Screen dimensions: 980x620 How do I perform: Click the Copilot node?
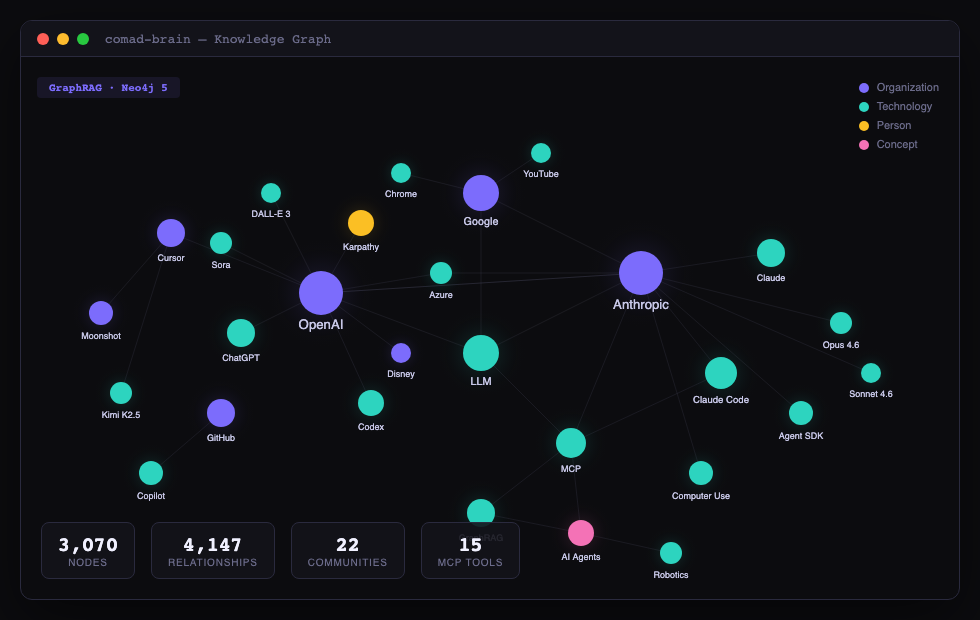click(x=151, y=472)
